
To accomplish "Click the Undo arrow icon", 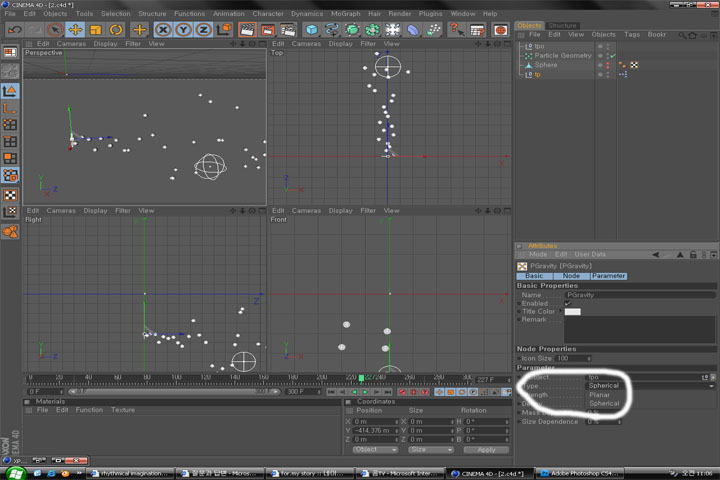I will (15, 30).
